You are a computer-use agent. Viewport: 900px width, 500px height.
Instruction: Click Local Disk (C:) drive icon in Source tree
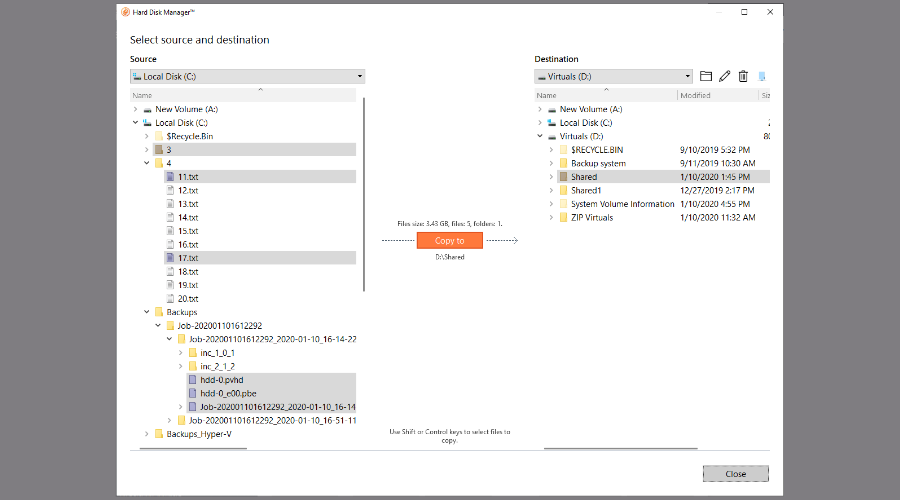148,122
